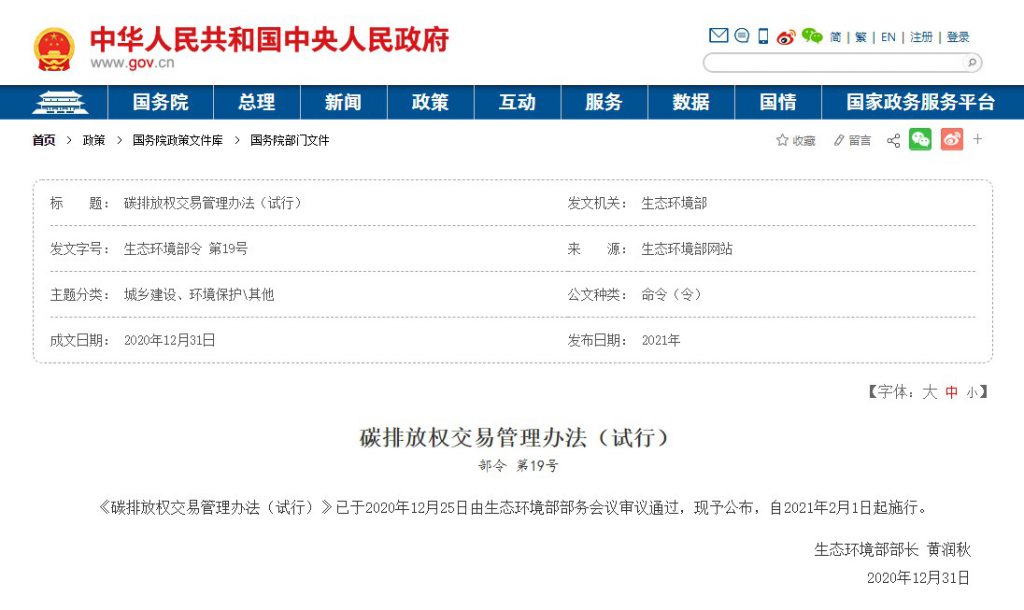Click the national emblem logo at top left
The width and height of the screenshot is (1024, 610).
[x=53, y=45]
